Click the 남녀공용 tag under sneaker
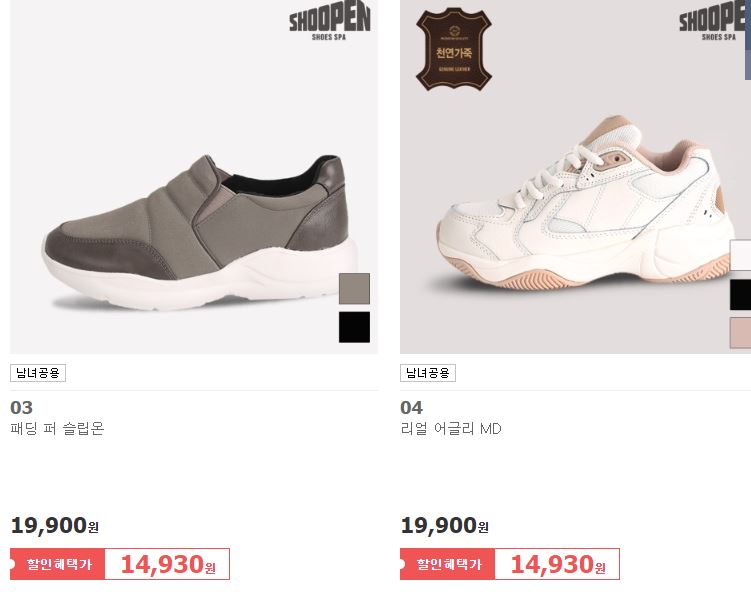Image resolution: width=751 pixels, height=594 pixels. click(428, 373)
